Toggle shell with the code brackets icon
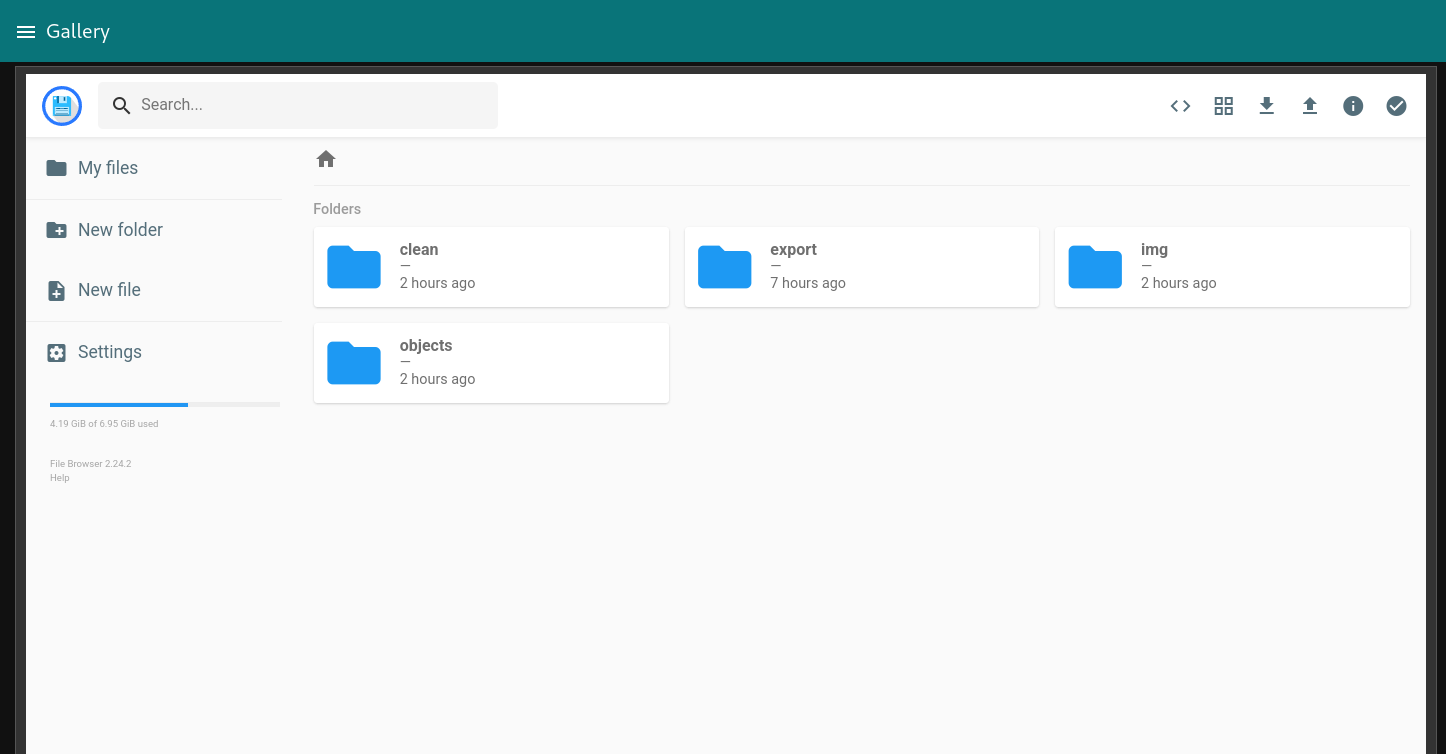 [x=1180, y=106]
